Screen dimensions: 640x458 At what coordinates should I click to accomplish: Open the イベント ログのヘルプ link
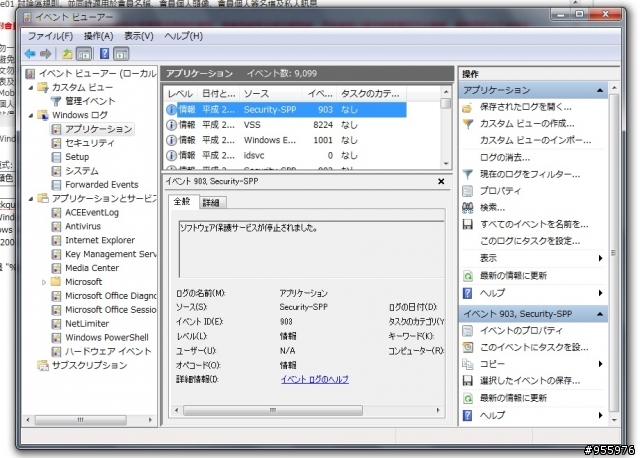tap(315, 379)
